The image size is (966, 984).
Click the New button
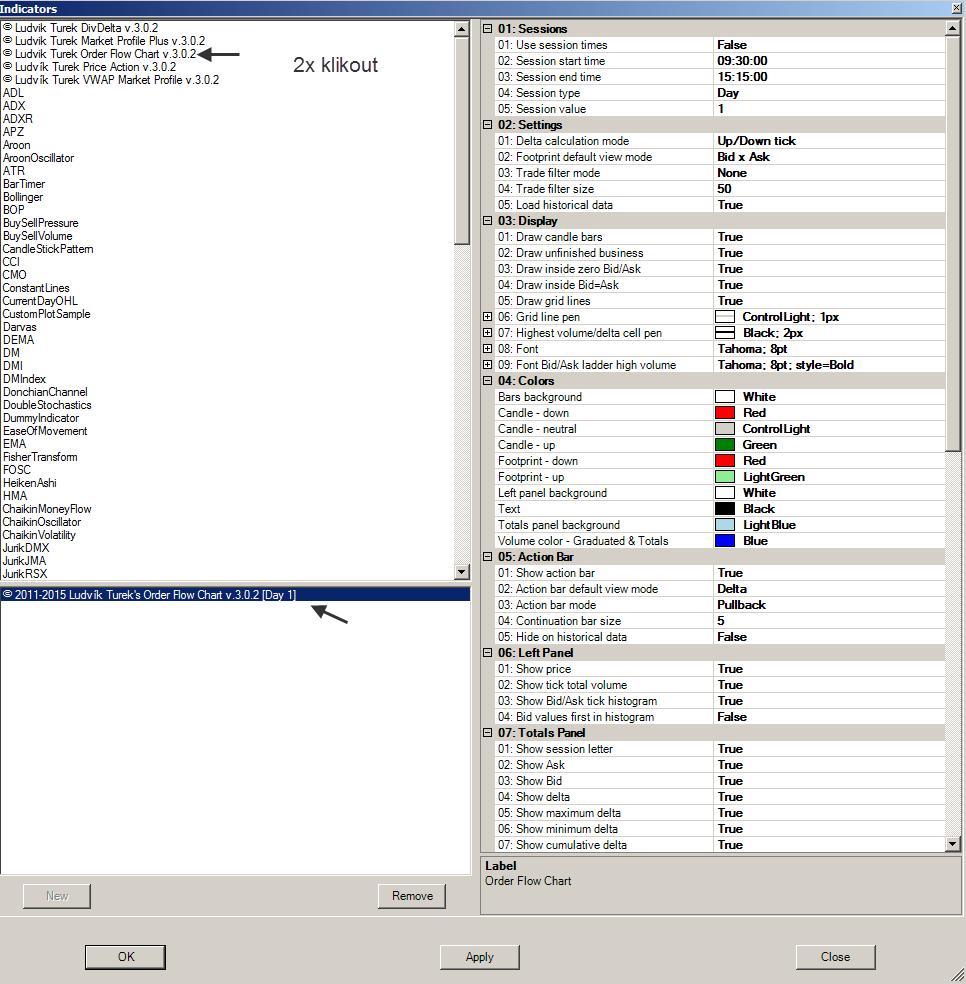point(56,896)
